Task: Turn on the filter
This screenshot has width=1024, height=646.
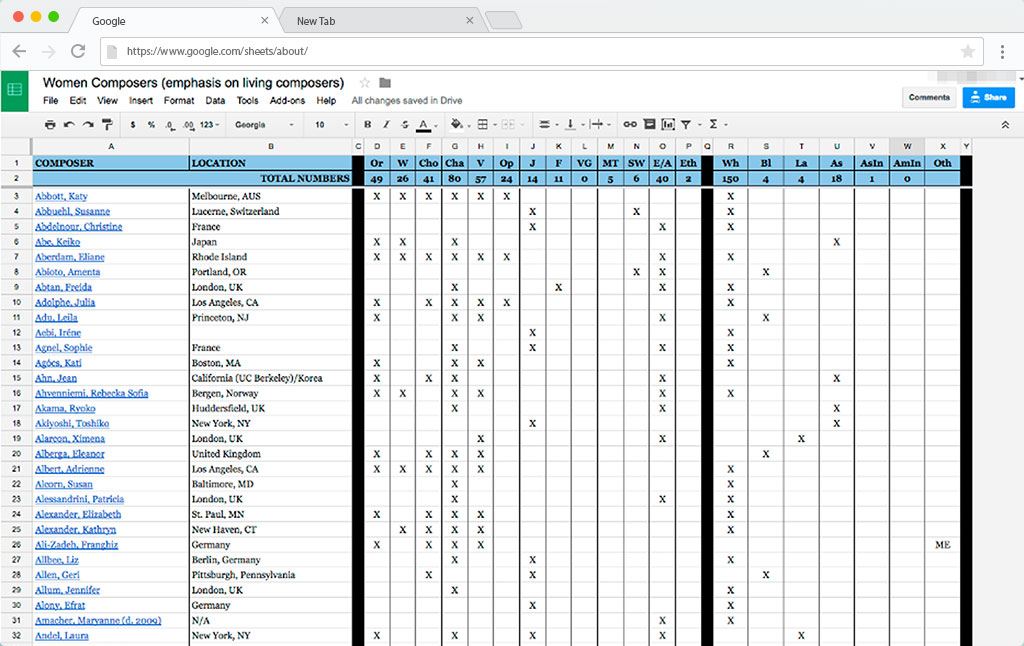Action: pyautogui.click(x=686, y=124)
